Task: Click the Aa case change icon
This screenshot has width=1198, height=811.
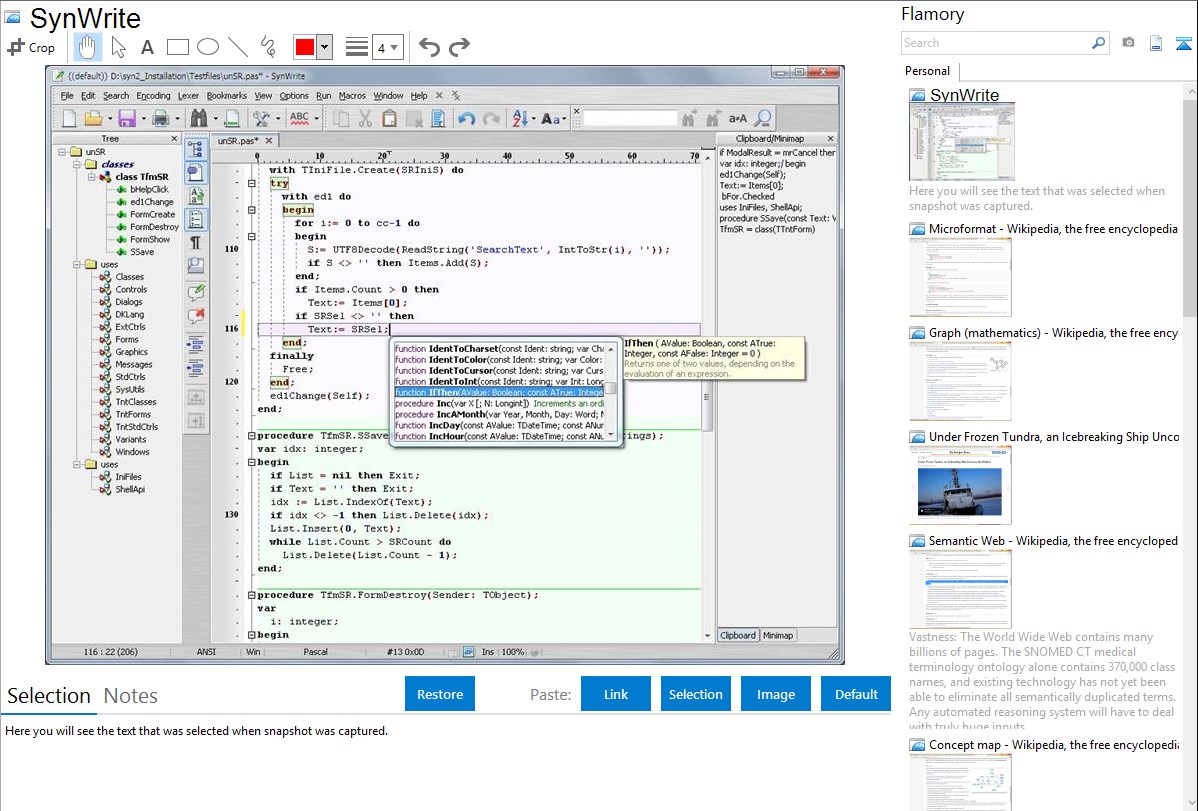Action: tap(551, 118)
